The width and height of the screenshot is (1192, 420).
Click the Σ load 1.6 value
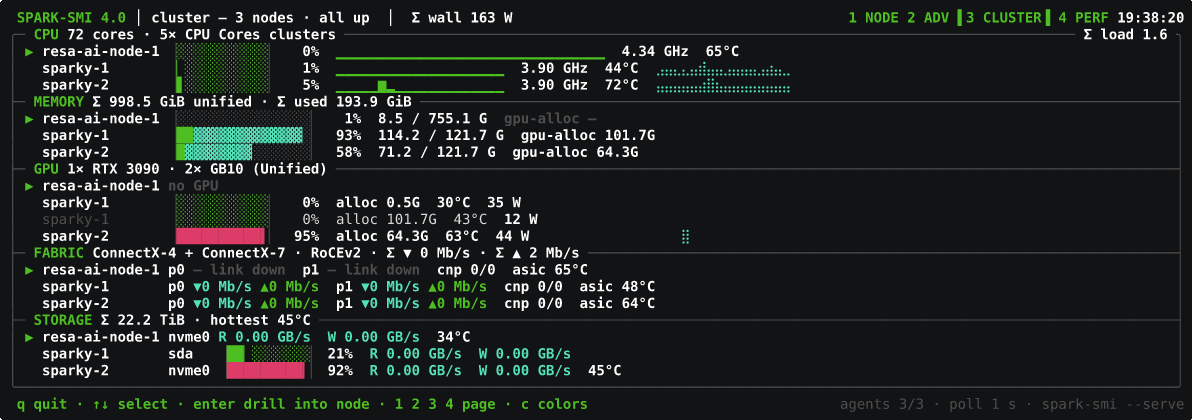[x=1125, y=35]
